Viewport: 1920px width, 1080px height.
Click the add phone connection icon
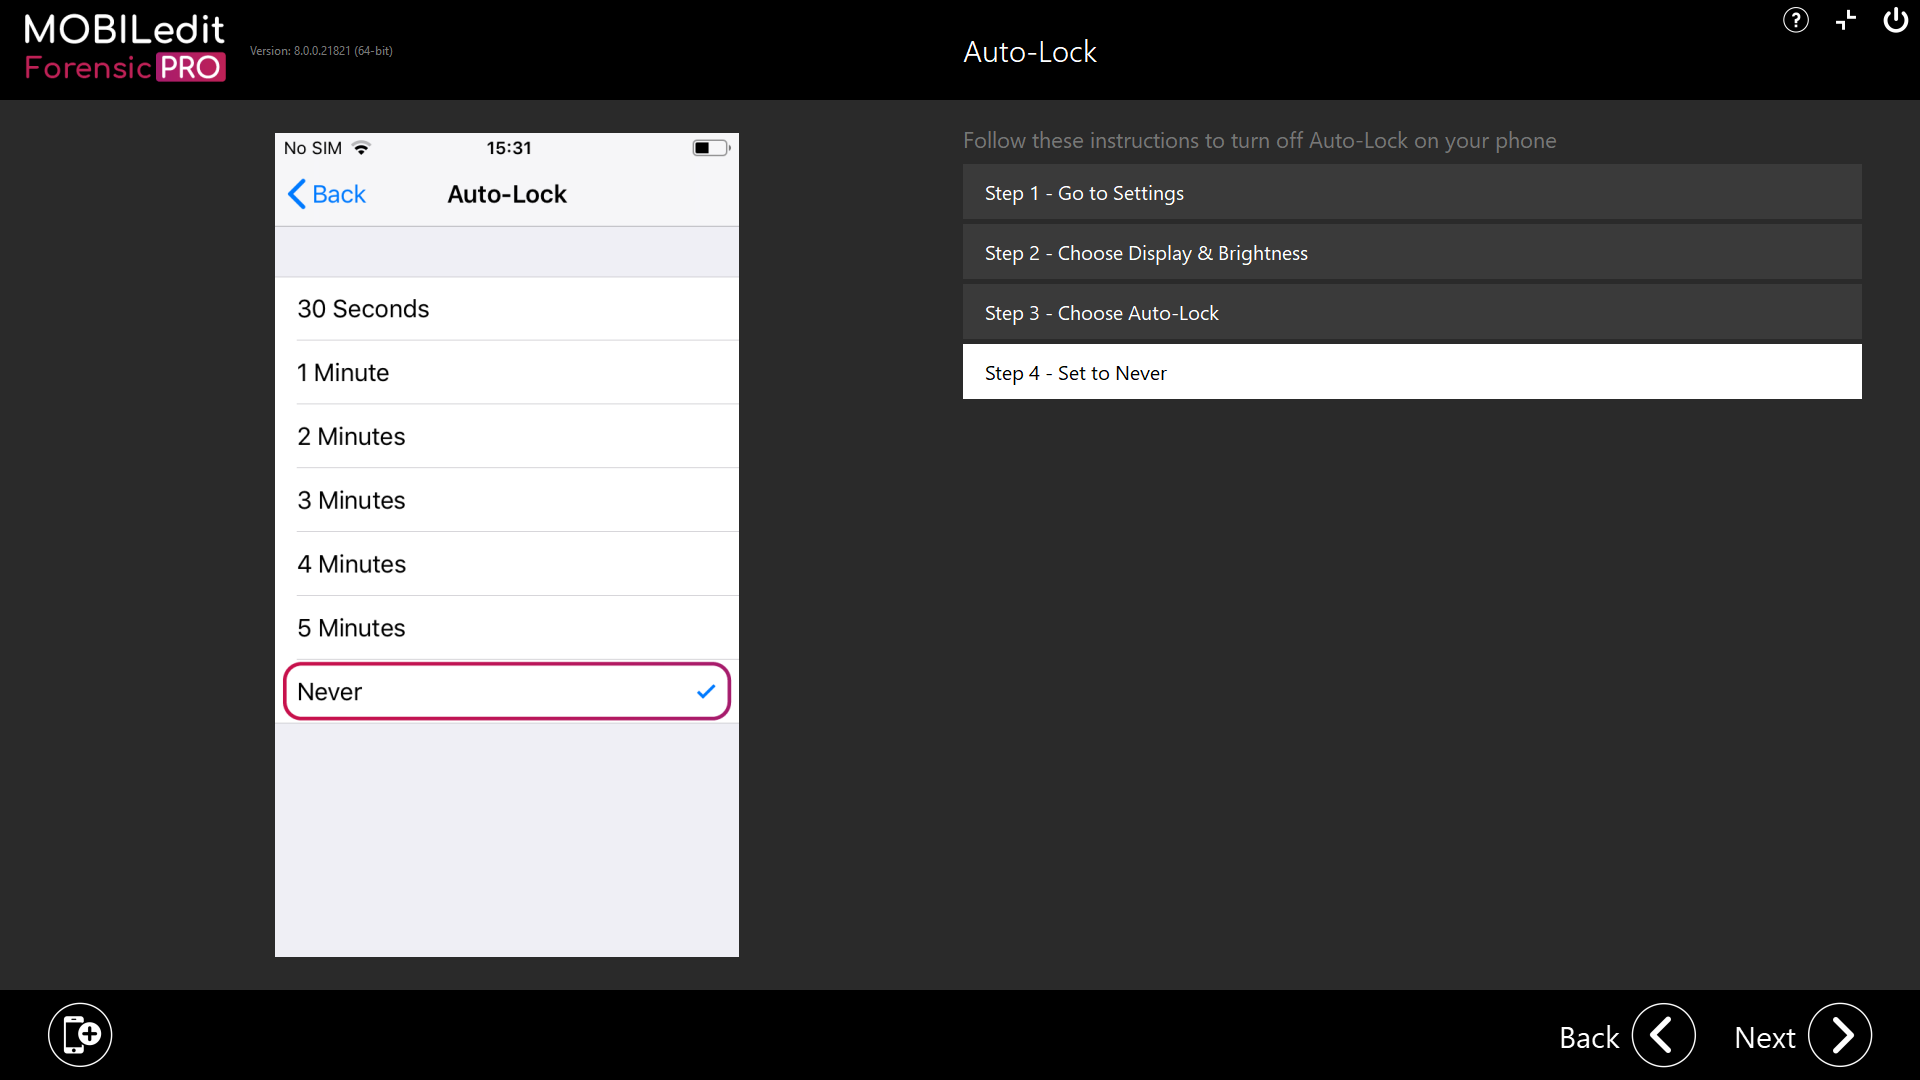(x=80, y=1035)
